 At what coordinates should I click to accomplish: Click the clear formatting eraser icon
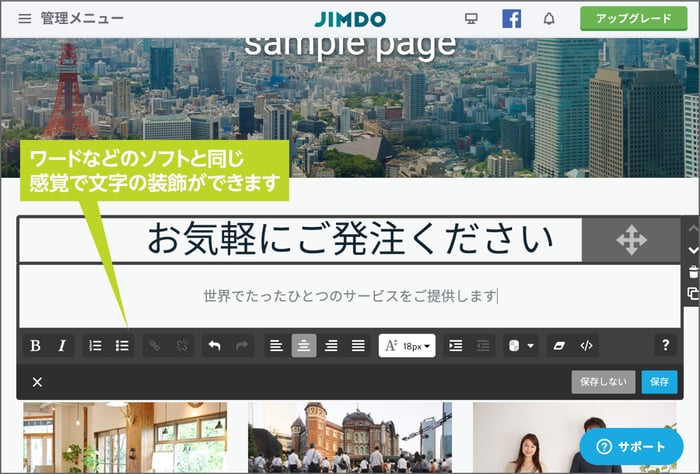point(559,345)
